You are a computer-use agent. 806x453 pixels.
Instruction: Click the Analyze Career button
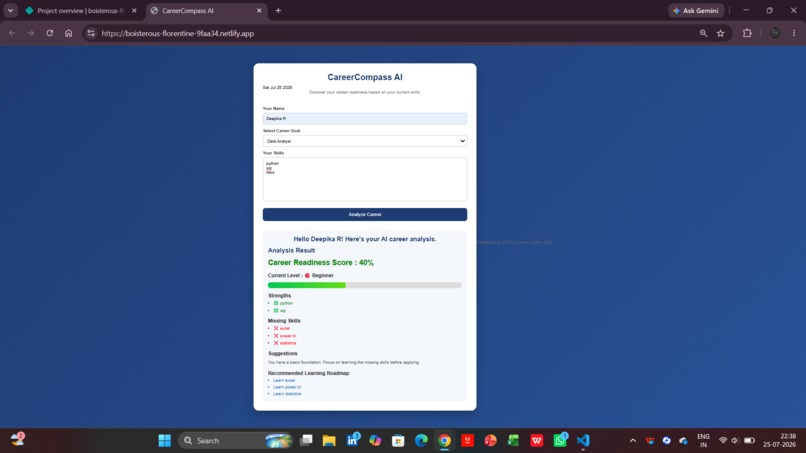[x=364, y=214]
